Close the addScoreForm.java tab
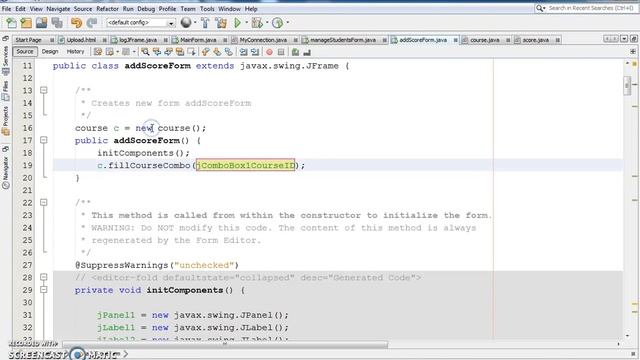 455,40
